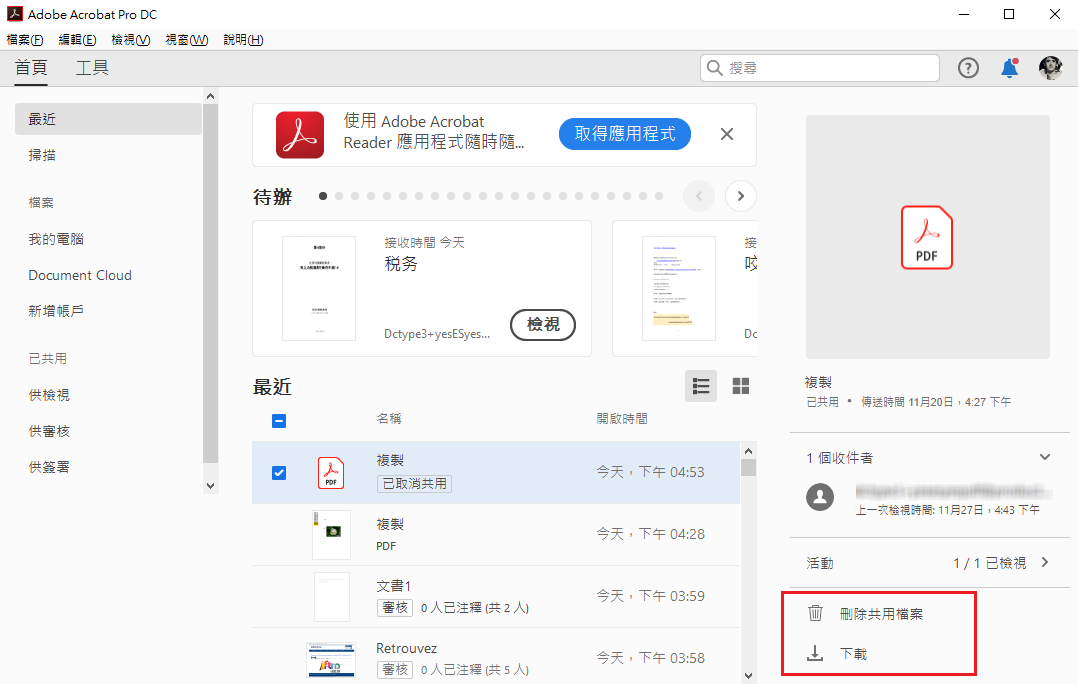The width and height of the screenshot is (1078, 684).
Task: Click the 審核 tag on 文書1 row
Action: tap(395, 608)
